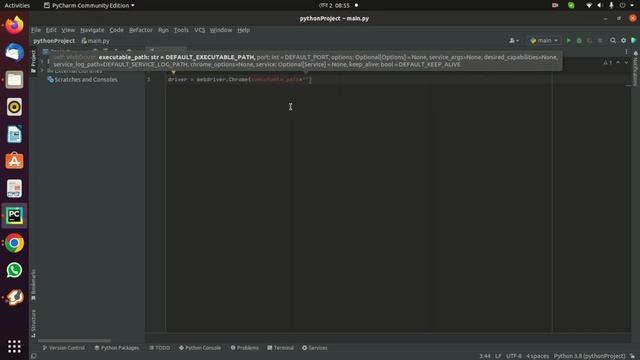The width and height of the screenshot is (640, 360).
Task: Select Scratches and Consoles in project tree
Action: point(82,80)
